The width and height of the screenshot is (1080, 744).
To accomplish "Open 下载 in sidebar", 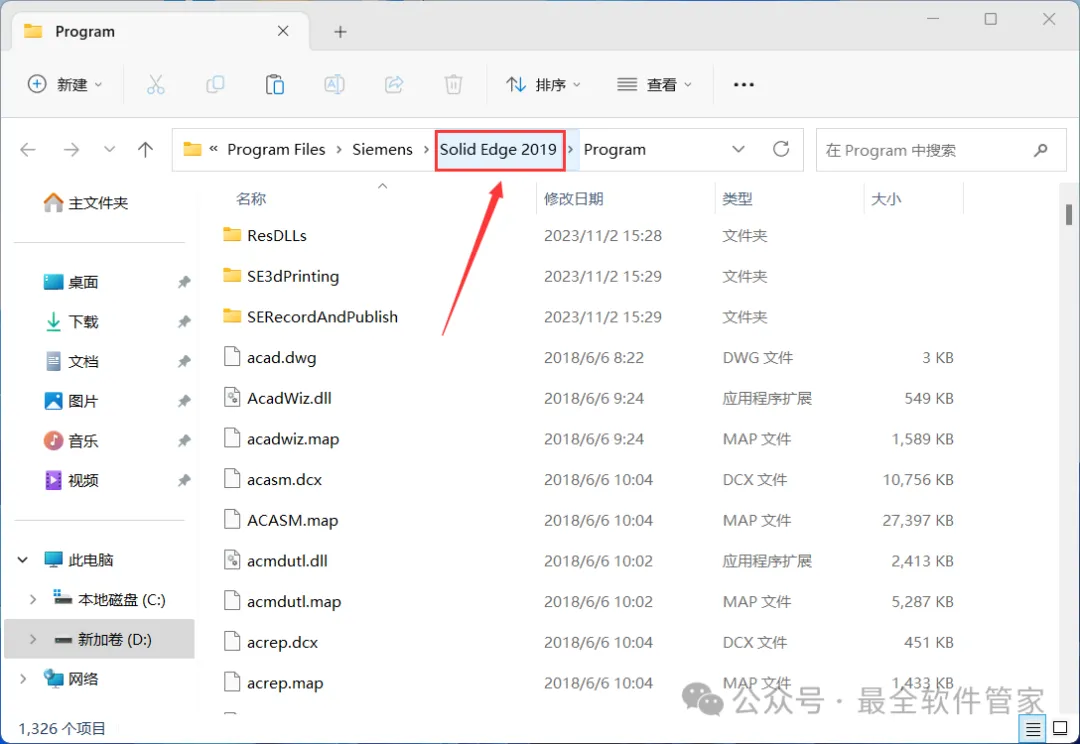I will (x=71, y=322).
